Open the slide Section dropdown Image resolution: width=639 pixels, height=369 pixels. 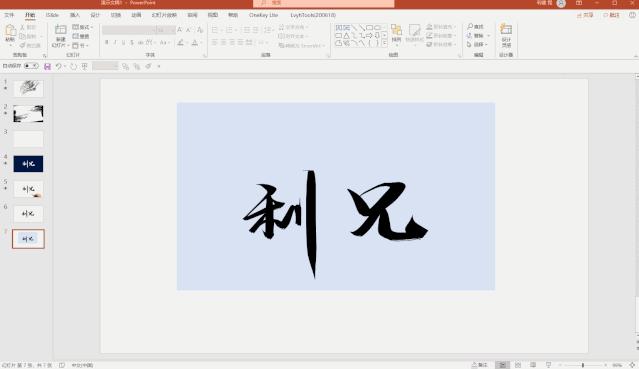[x=80, y=46]
